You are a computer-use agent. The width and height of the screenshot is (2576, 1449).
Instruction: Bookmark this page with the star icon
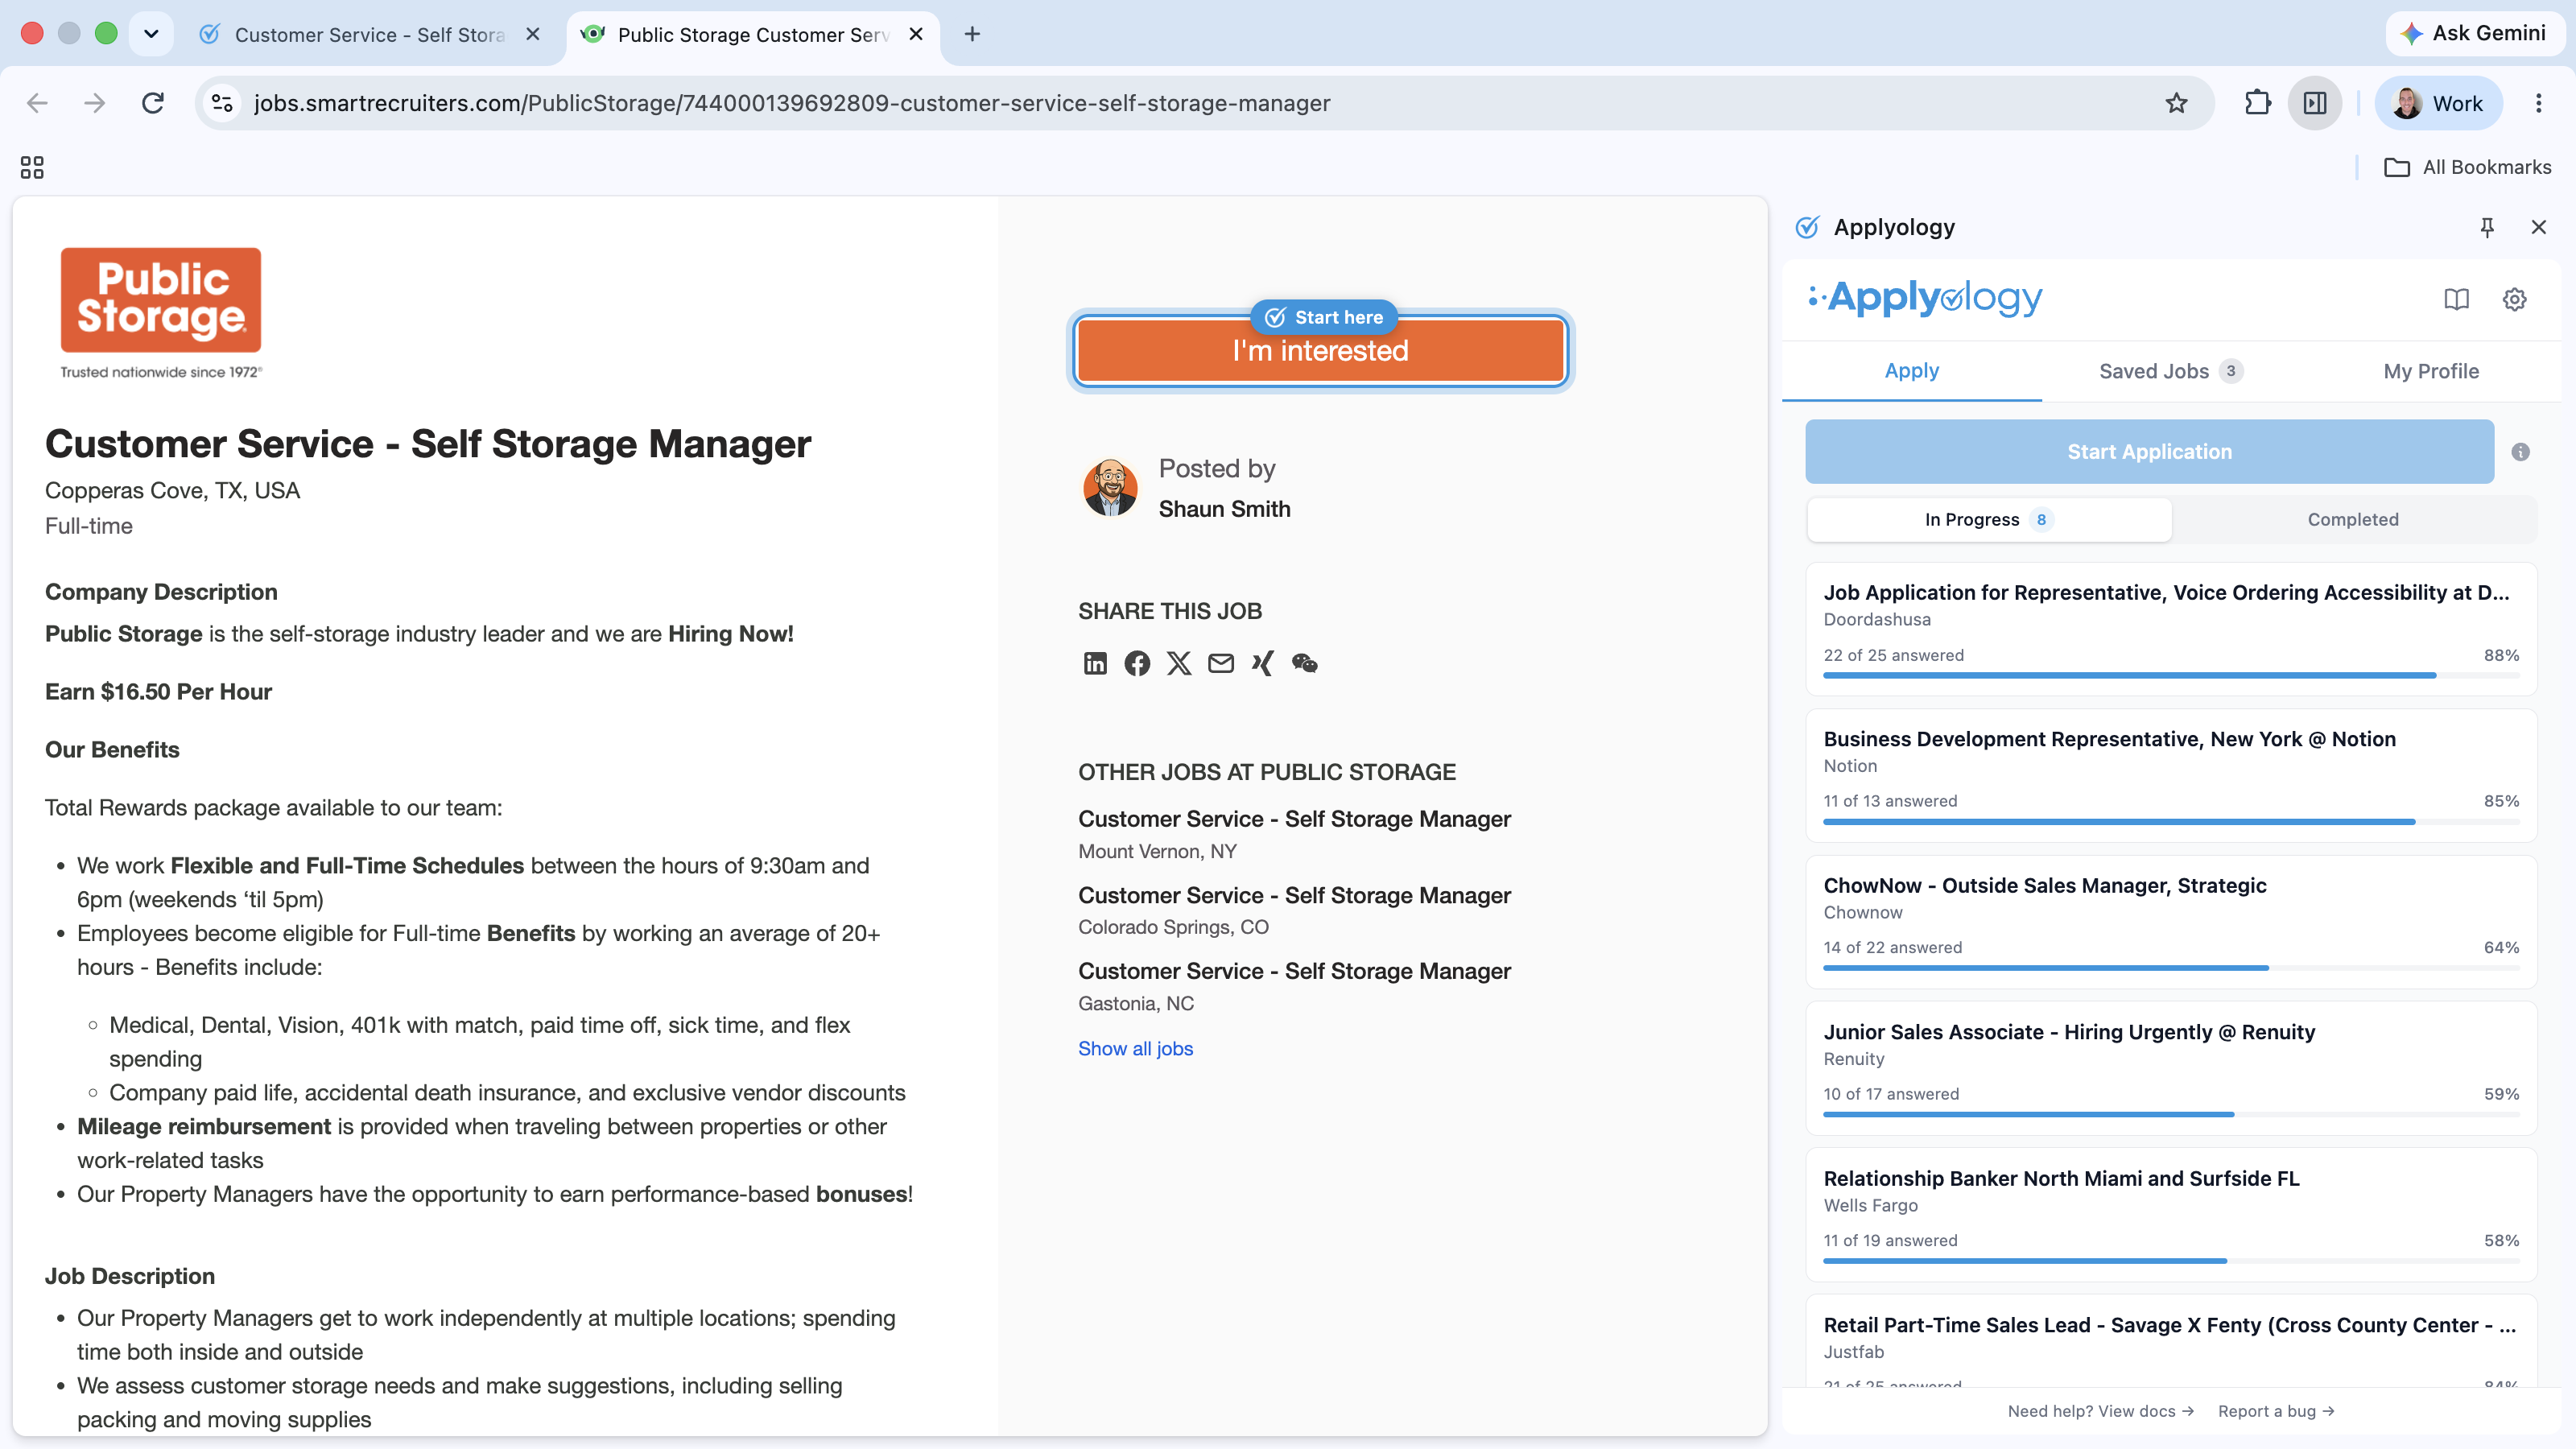point(2176,103)
